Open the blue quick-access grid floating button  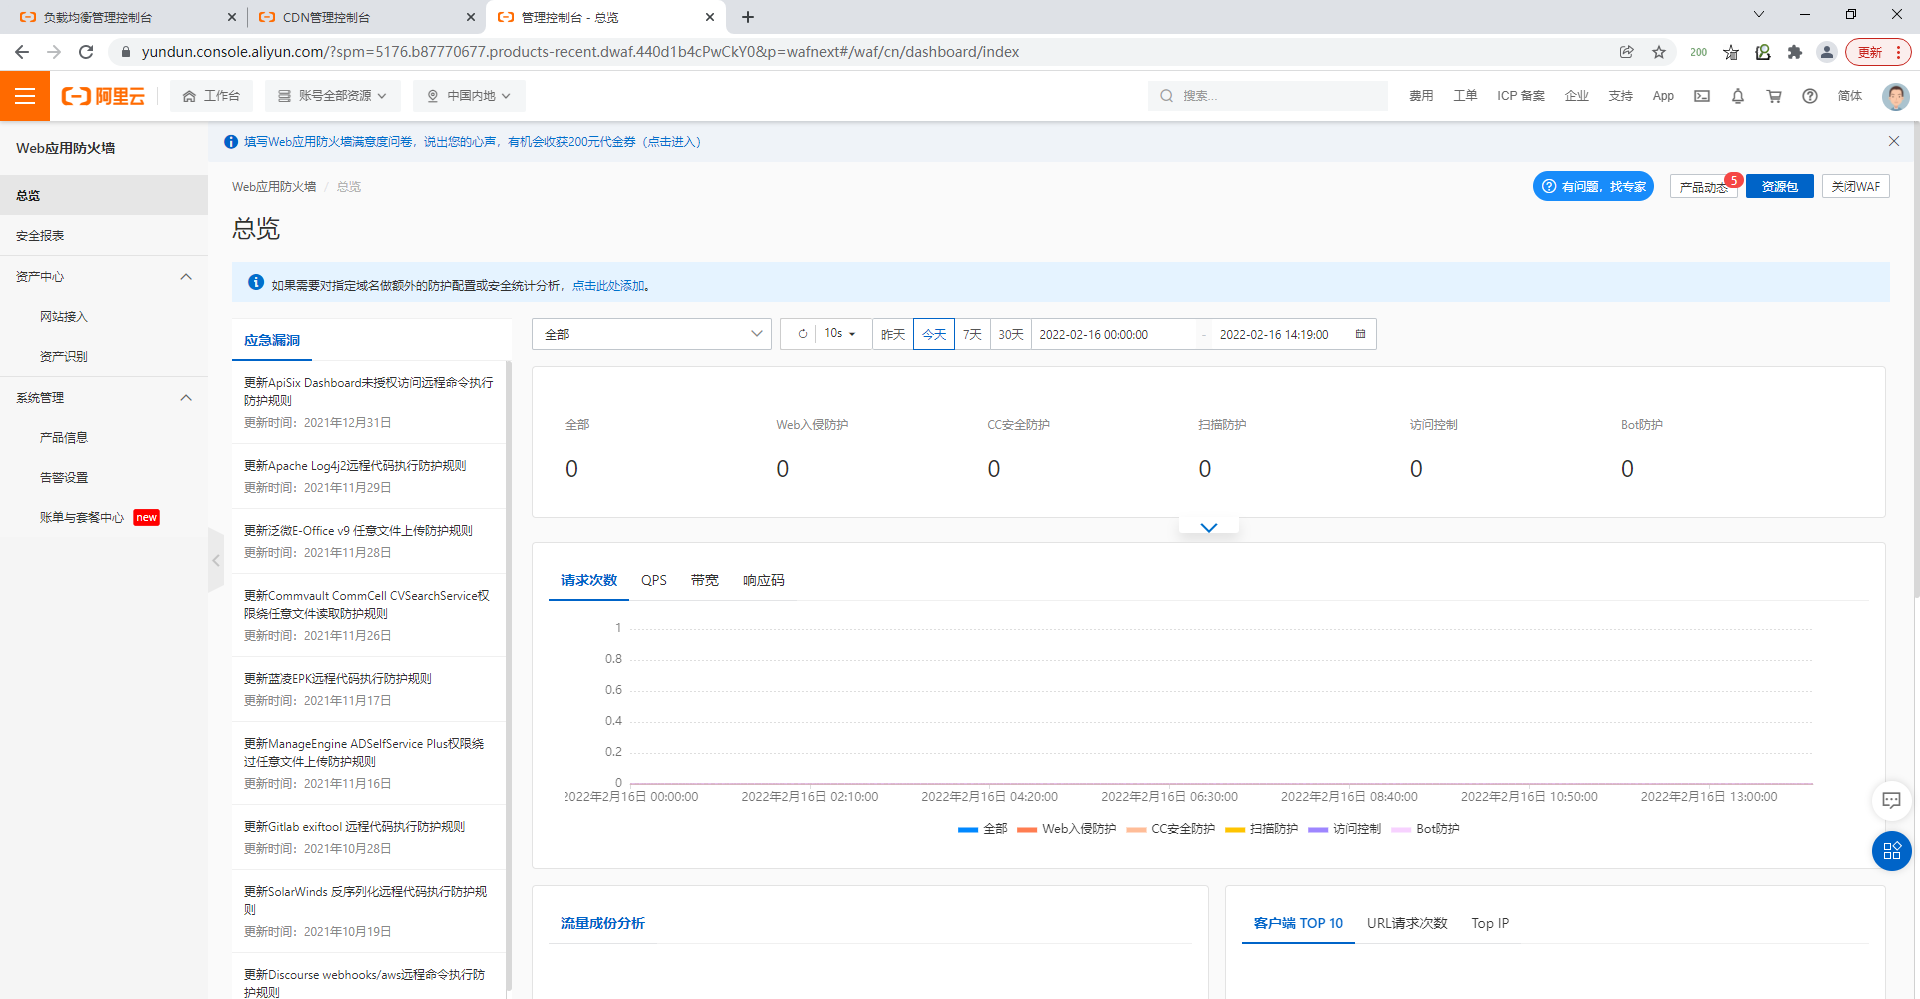click(x=1891, y=851)
